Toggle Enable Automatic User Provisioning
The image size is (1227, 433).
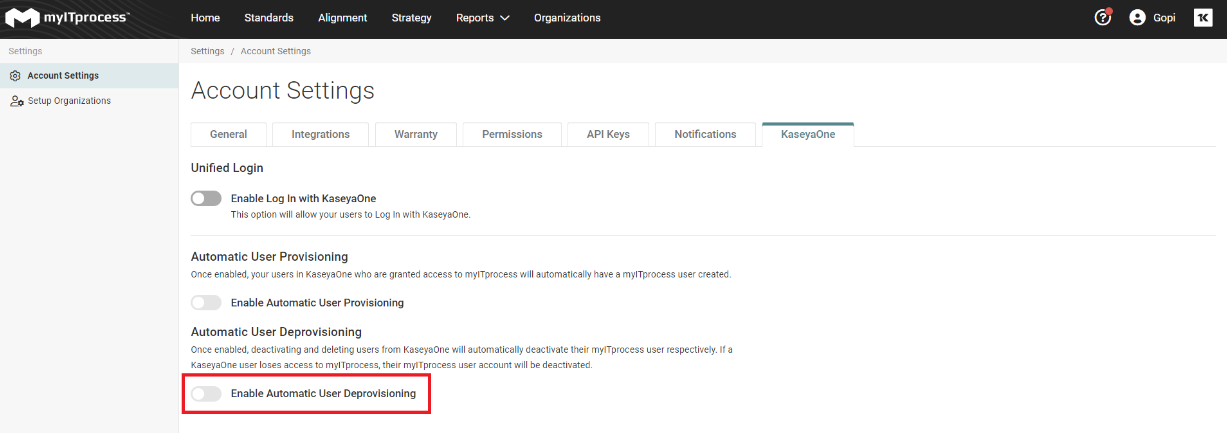[x=206, y=302]
